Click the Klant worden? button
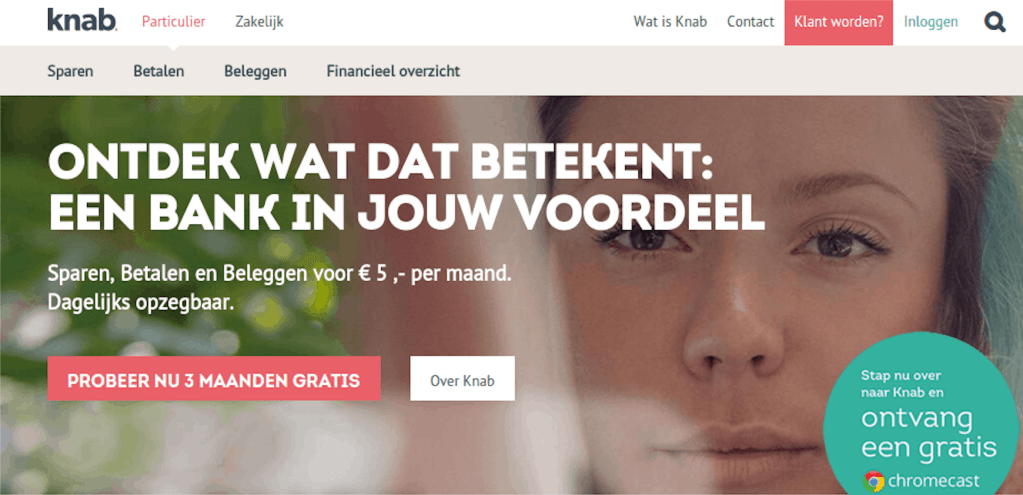Image resolution: width=1023 pixels, height=495 pixels. tap(838, 22)
